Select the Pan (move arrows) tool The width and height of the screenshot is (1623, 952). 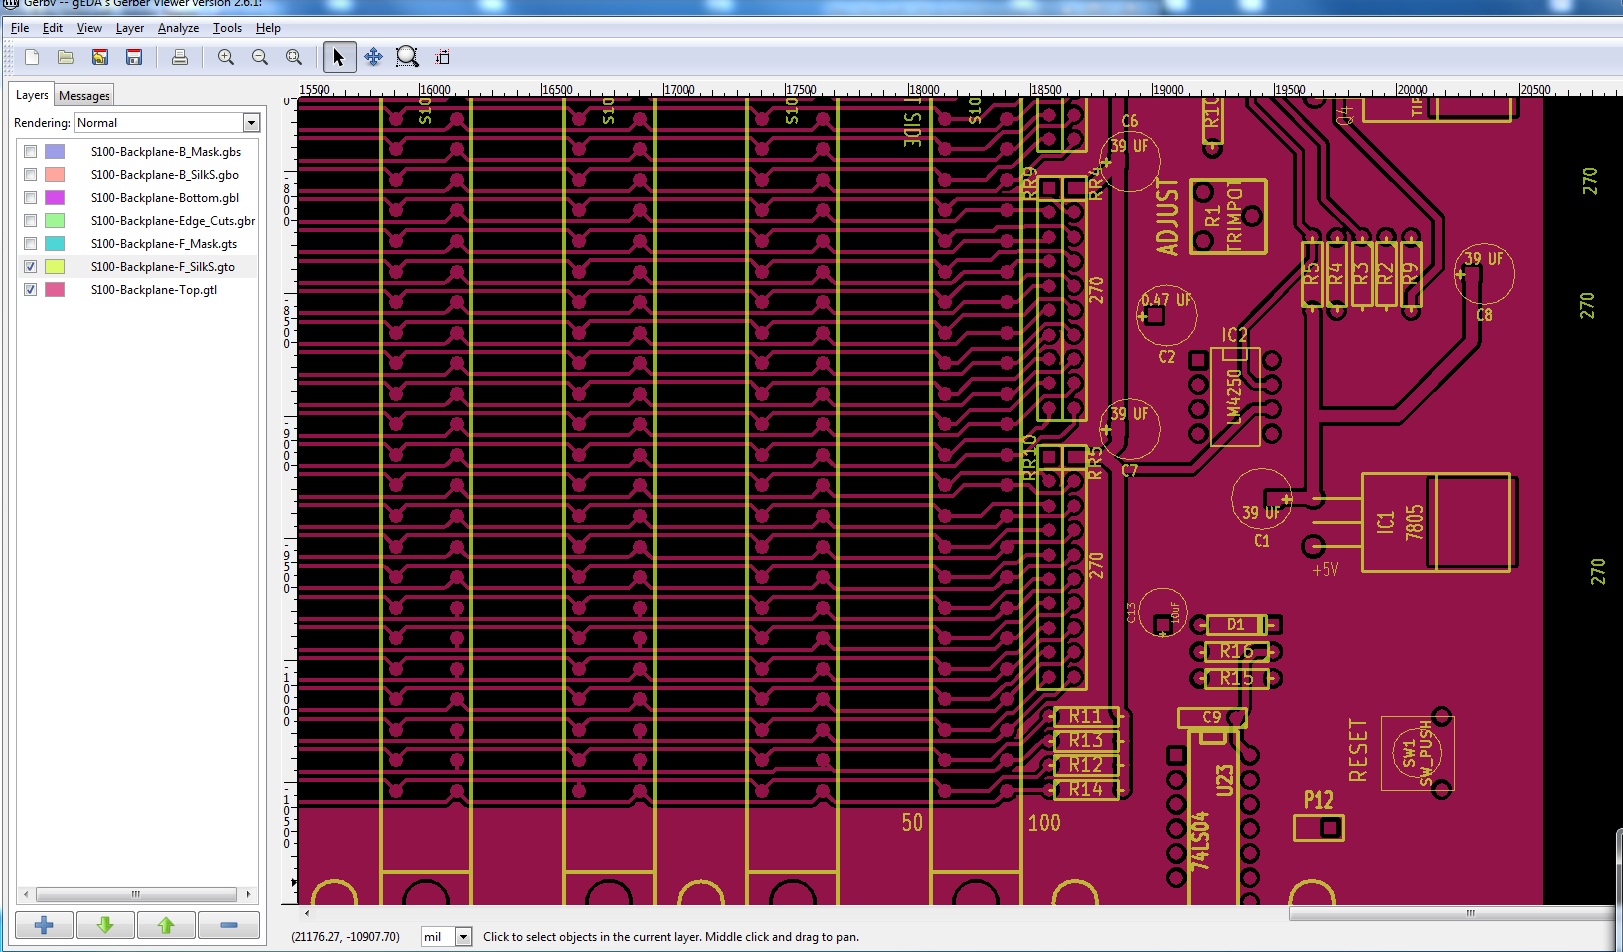[373, 57]
